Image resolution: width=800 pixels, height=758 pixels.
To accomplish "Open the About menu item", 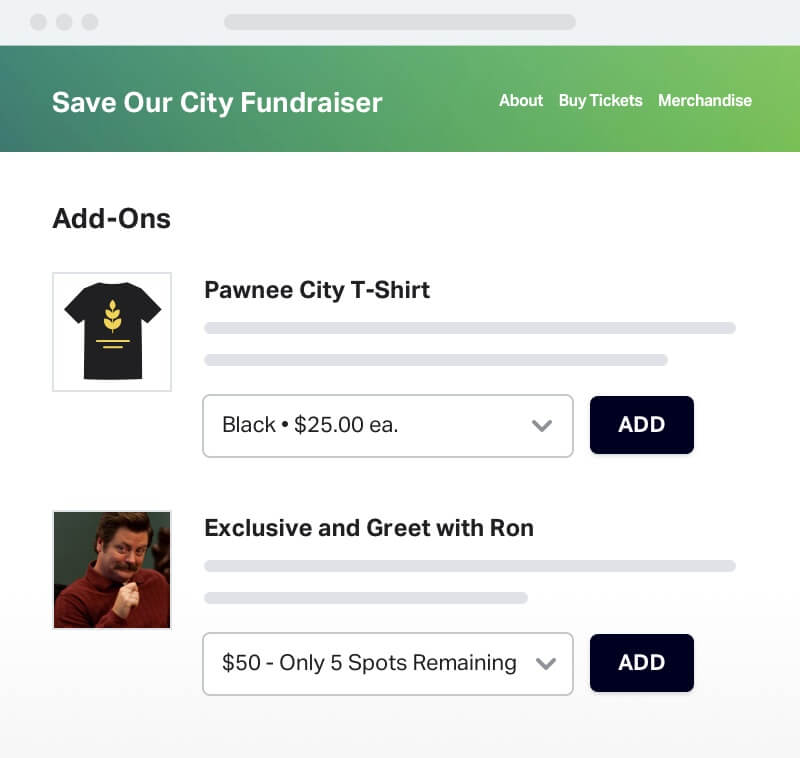I will pyautogui.click(x=520, y=101).
